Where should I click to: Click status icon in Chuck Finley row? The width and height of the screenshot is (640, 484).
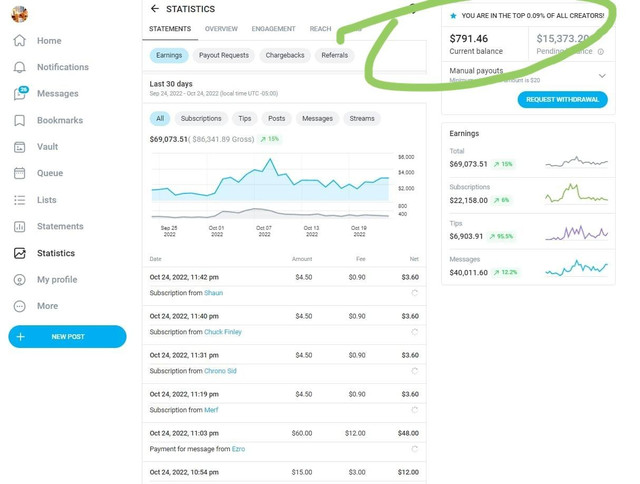pos(414,332)
